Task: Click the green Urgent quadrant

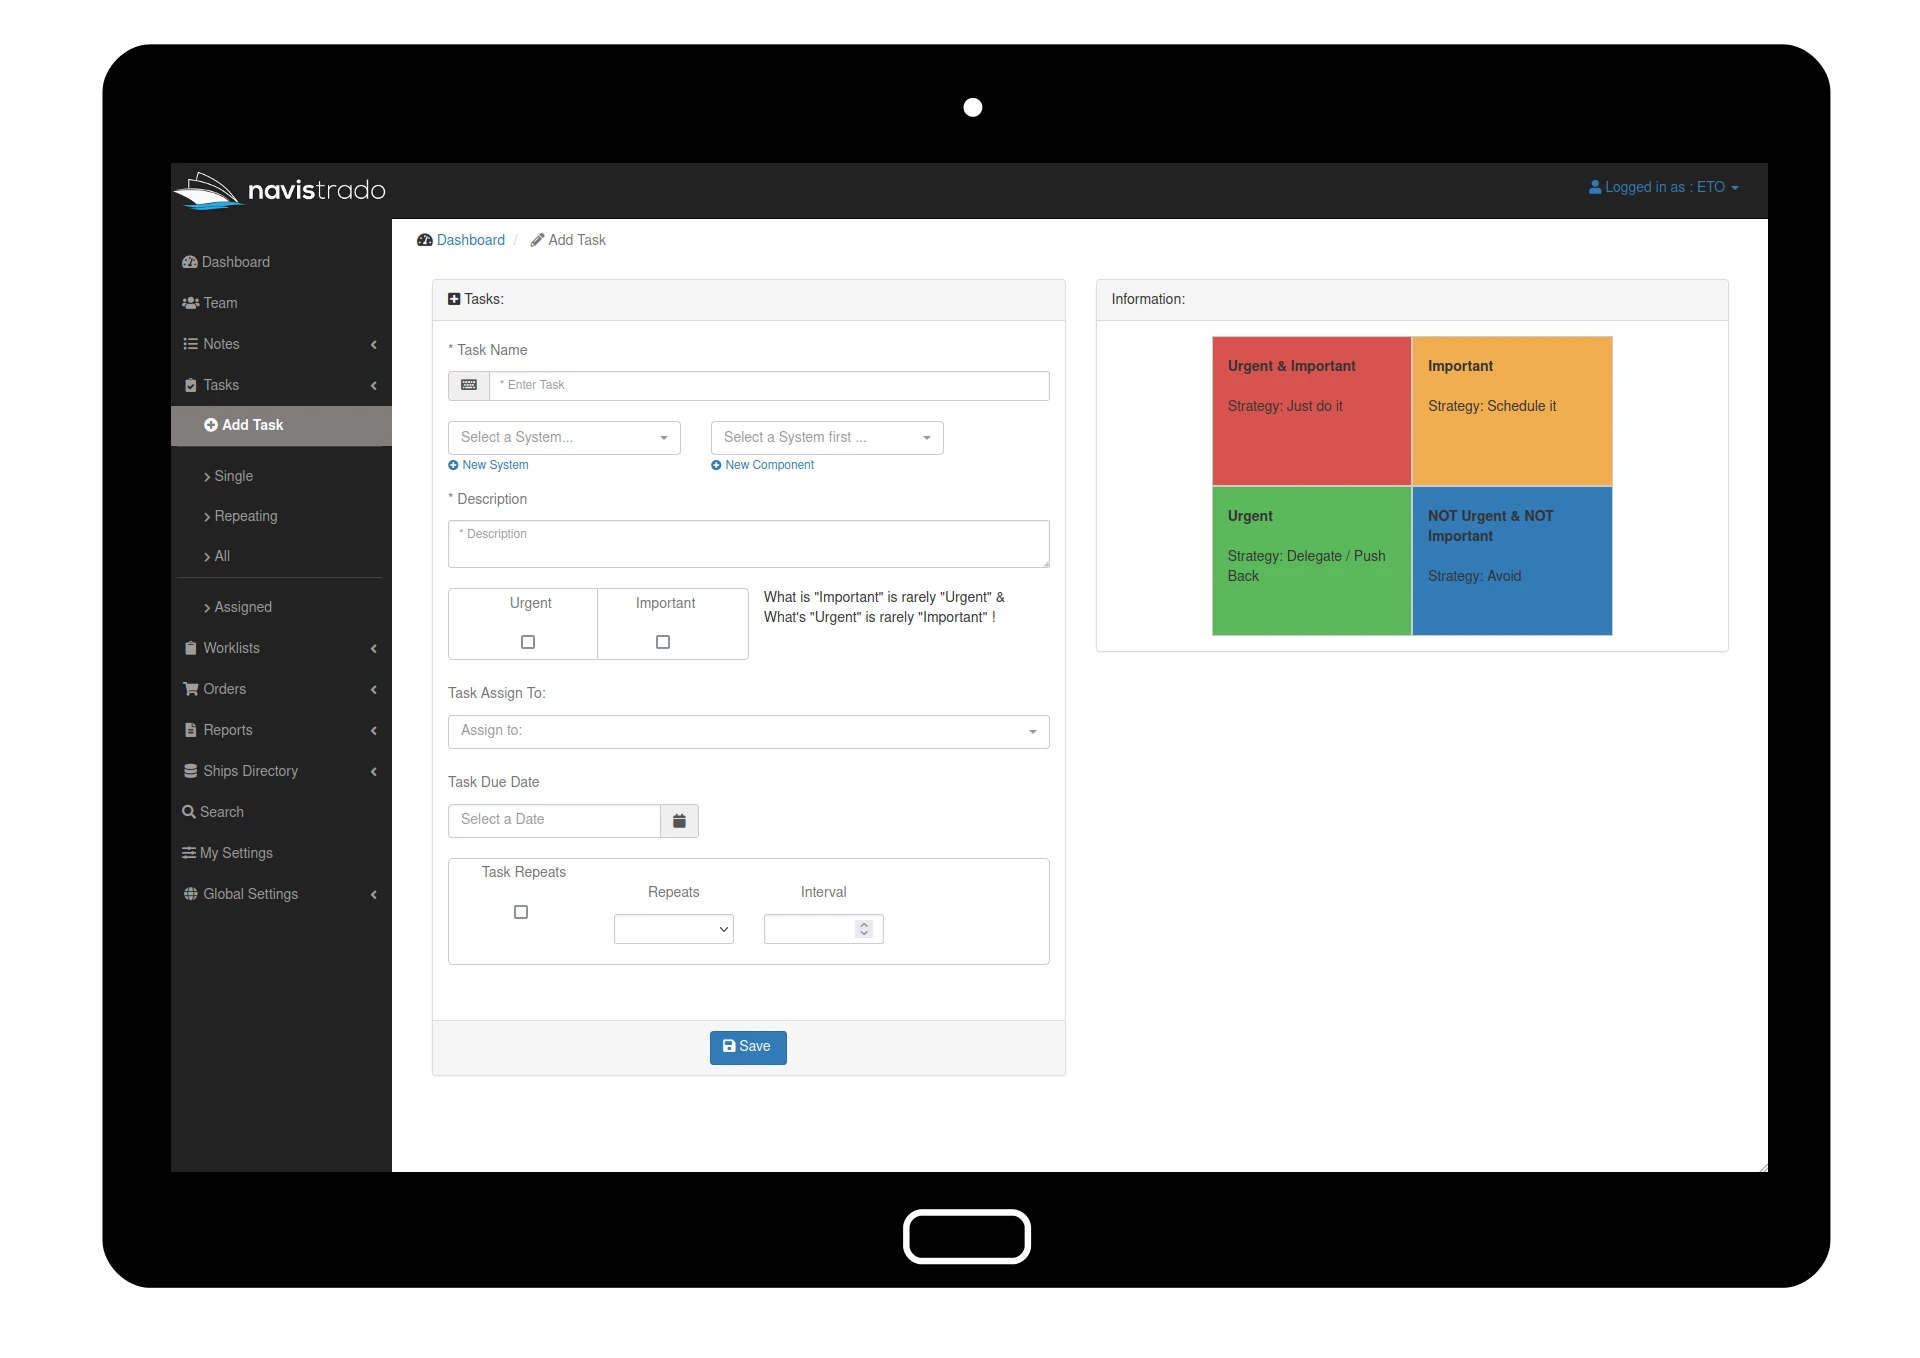Action: click(1311, 561)
